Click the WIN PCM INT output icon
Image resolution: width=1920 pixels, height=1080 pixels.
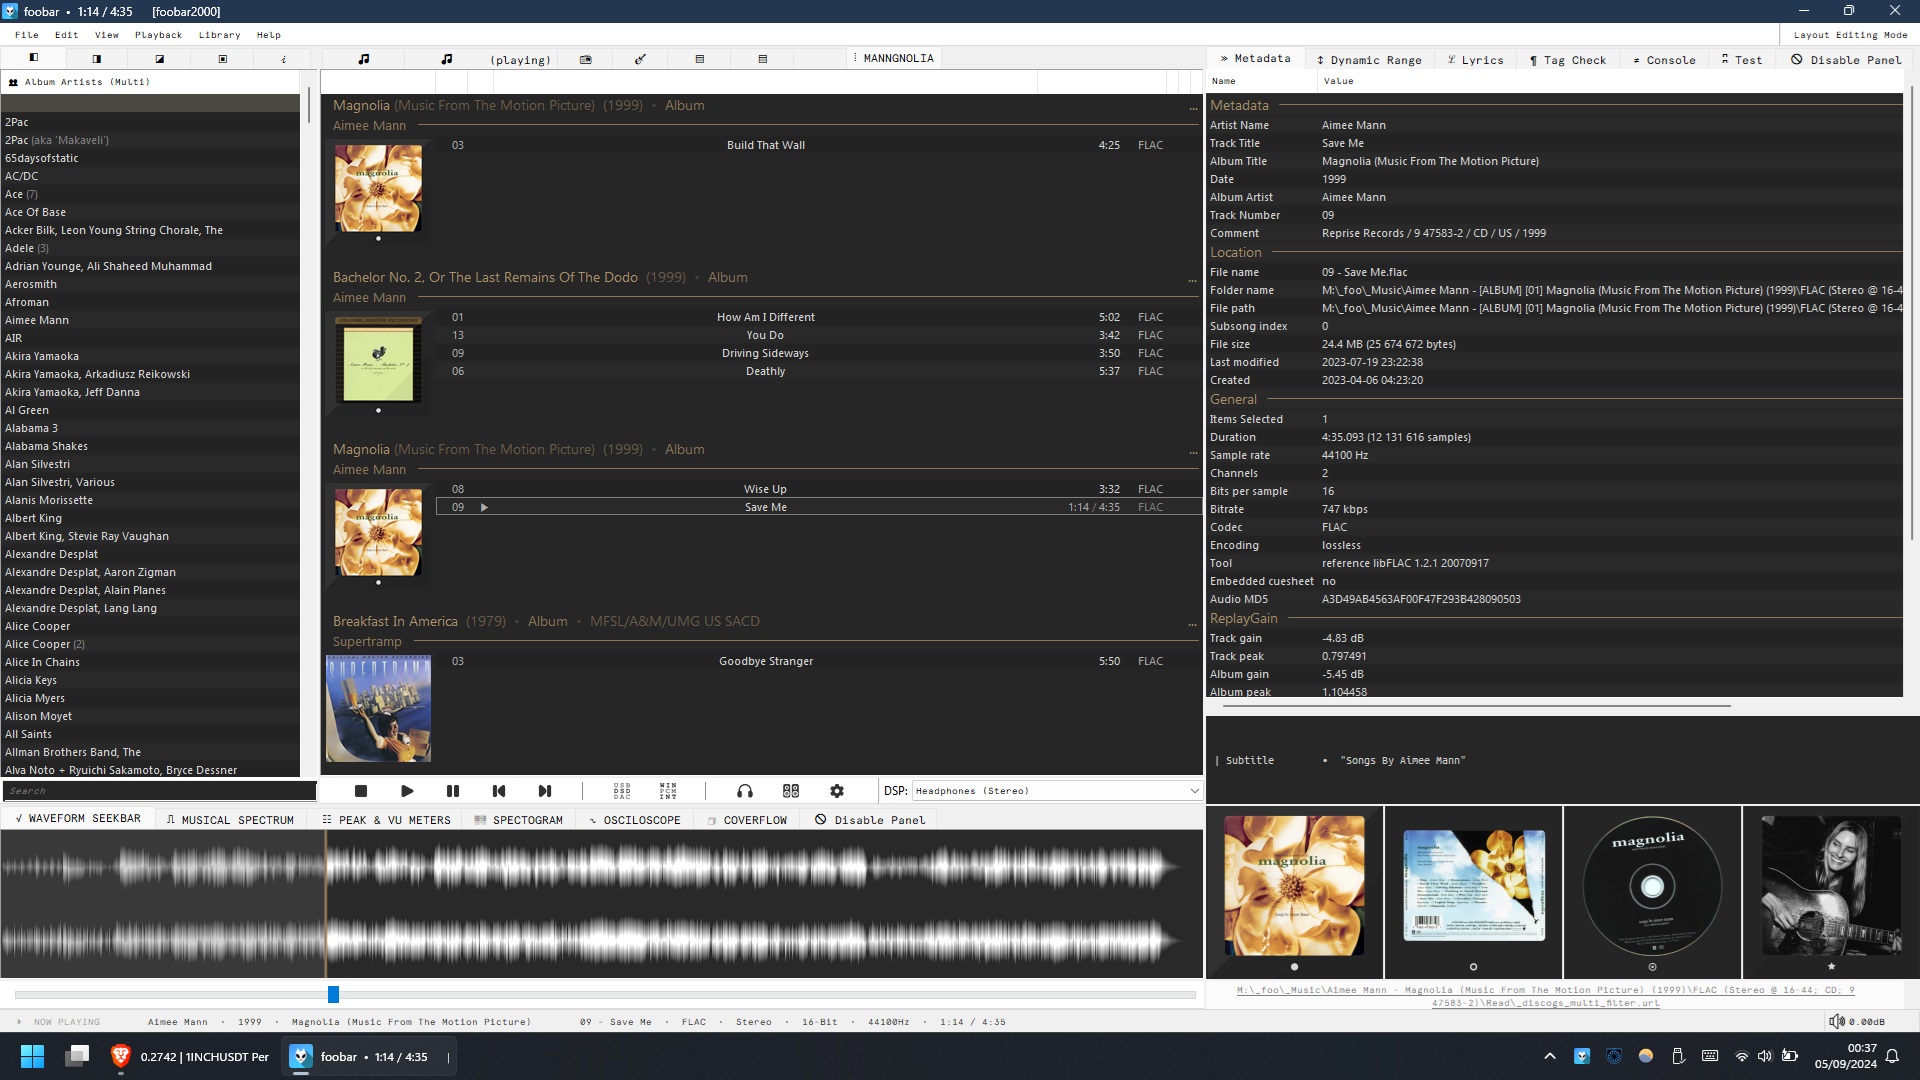(x=668, y=791)
